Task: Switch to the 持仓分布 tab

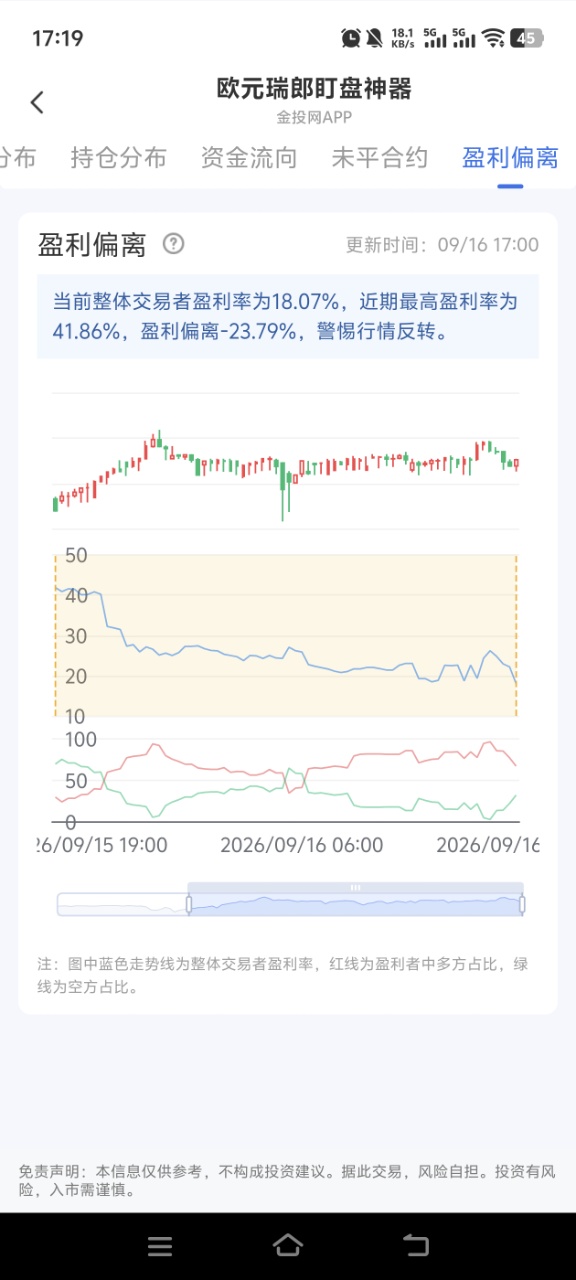Action: (118, 157)
